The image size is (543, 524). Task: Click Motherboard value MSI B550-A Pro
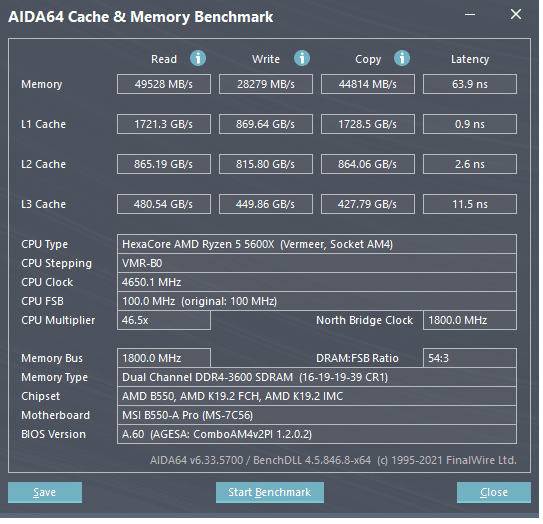317,415
